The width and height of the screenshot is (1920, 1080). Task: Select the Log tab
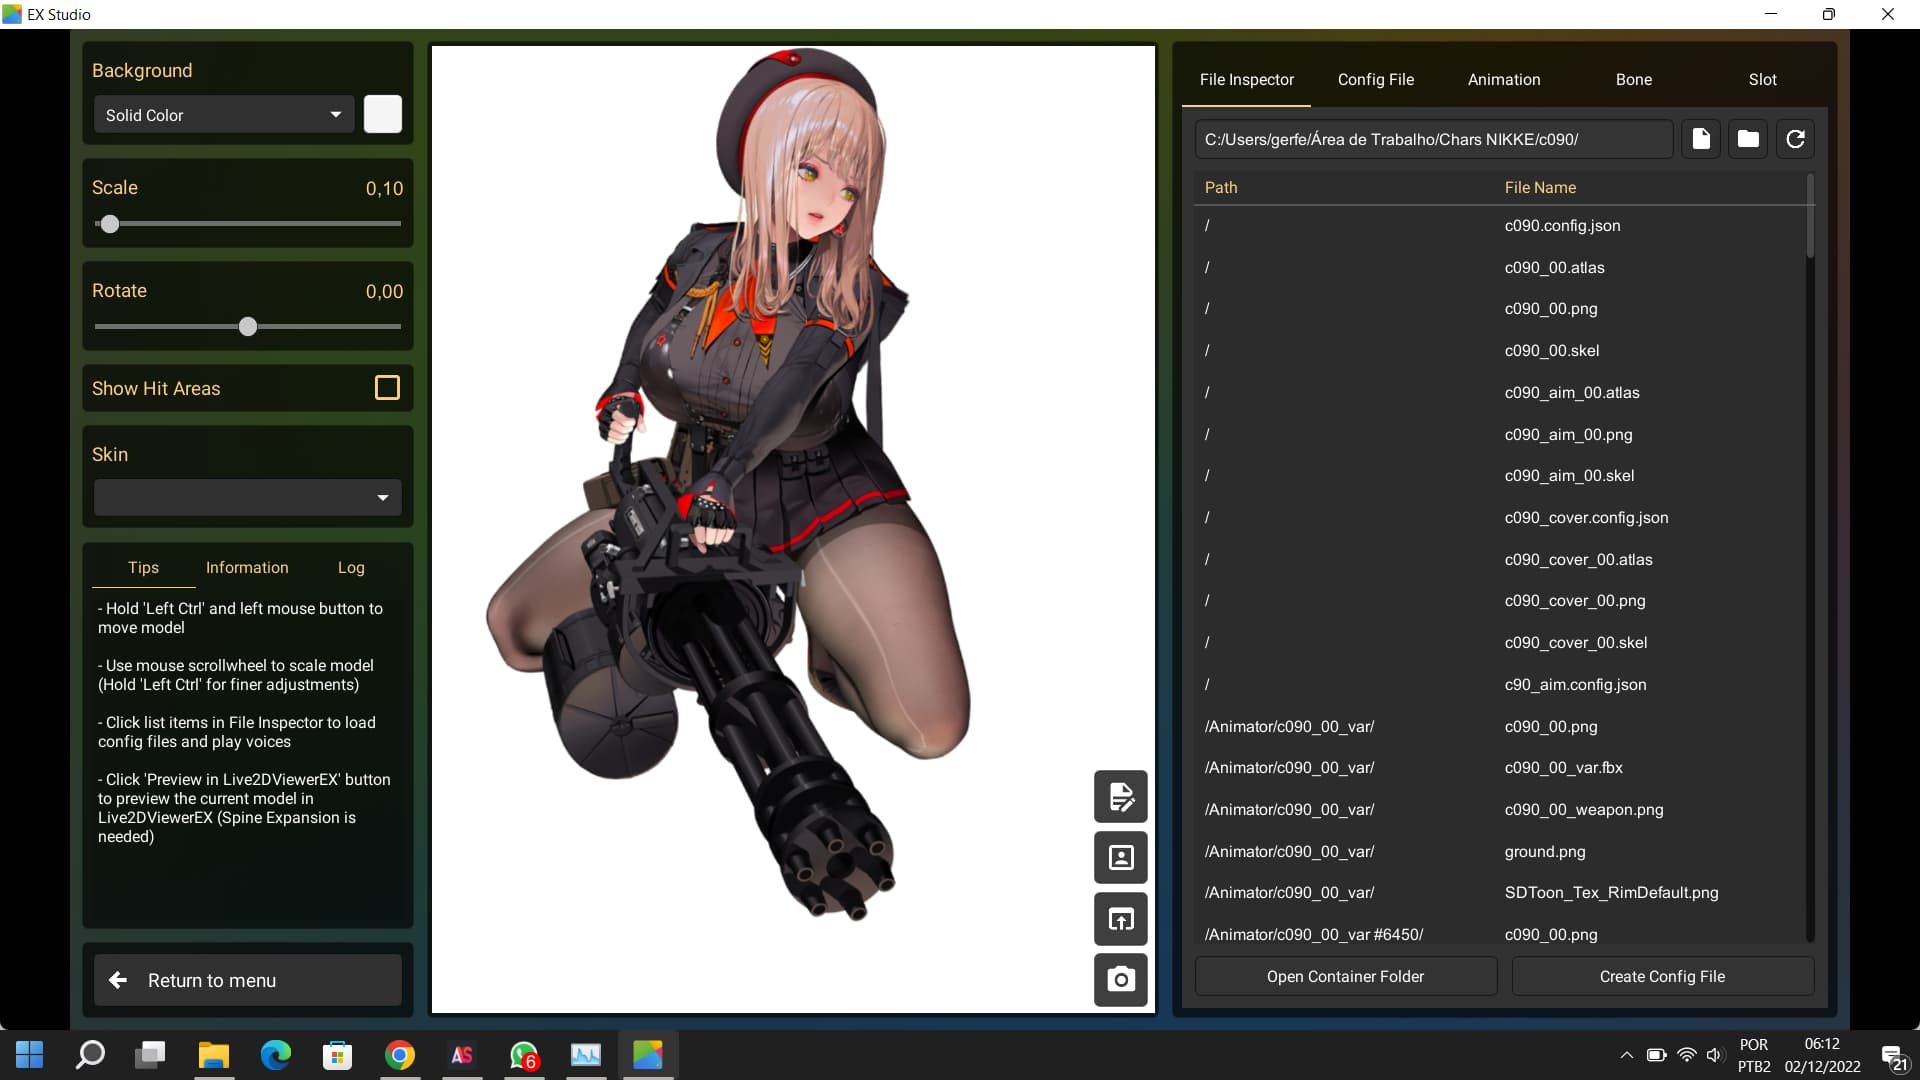pyautogui.click(x=351, y=568)
